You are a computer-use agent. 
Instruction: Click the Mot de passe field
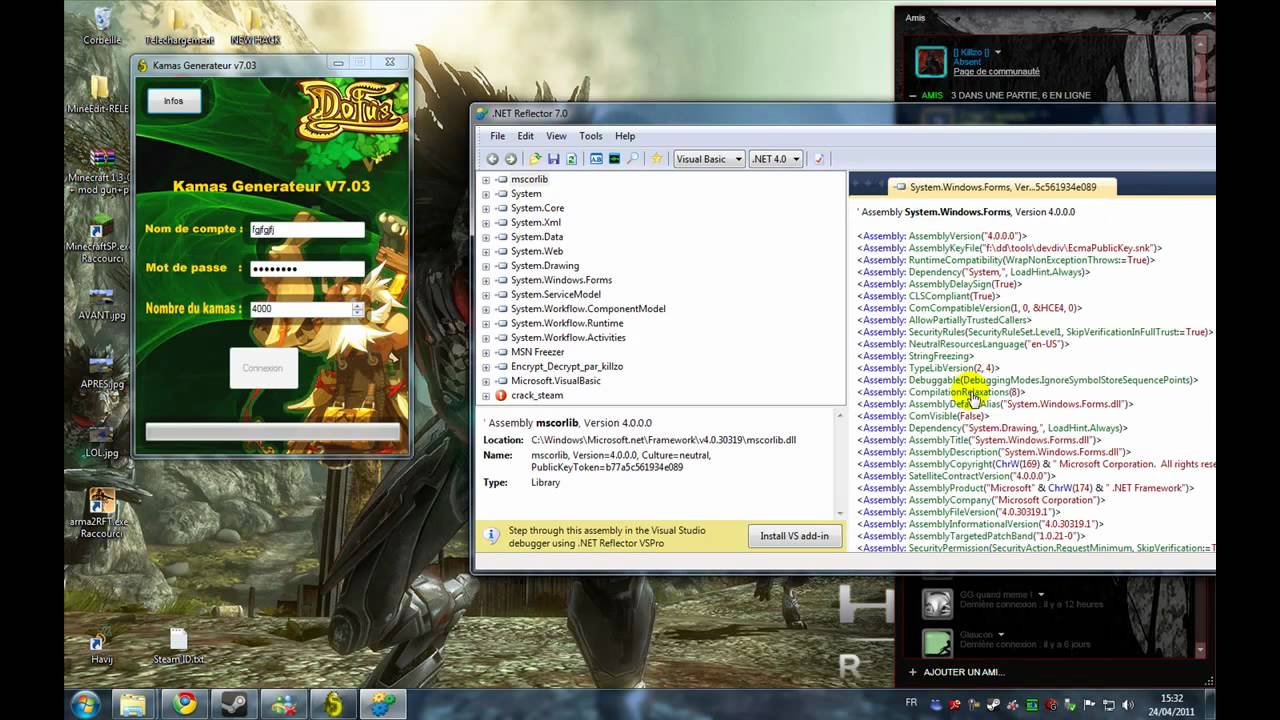(x=307, y=269)
